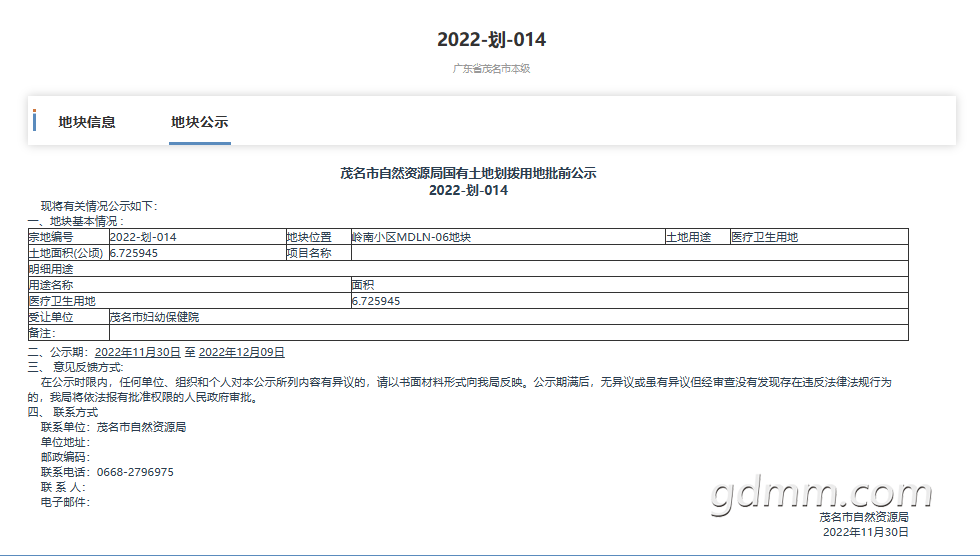Viewport: 980px width, 556px height.
Task: Click the 土地用途 label cell
Action: [698, 237]
